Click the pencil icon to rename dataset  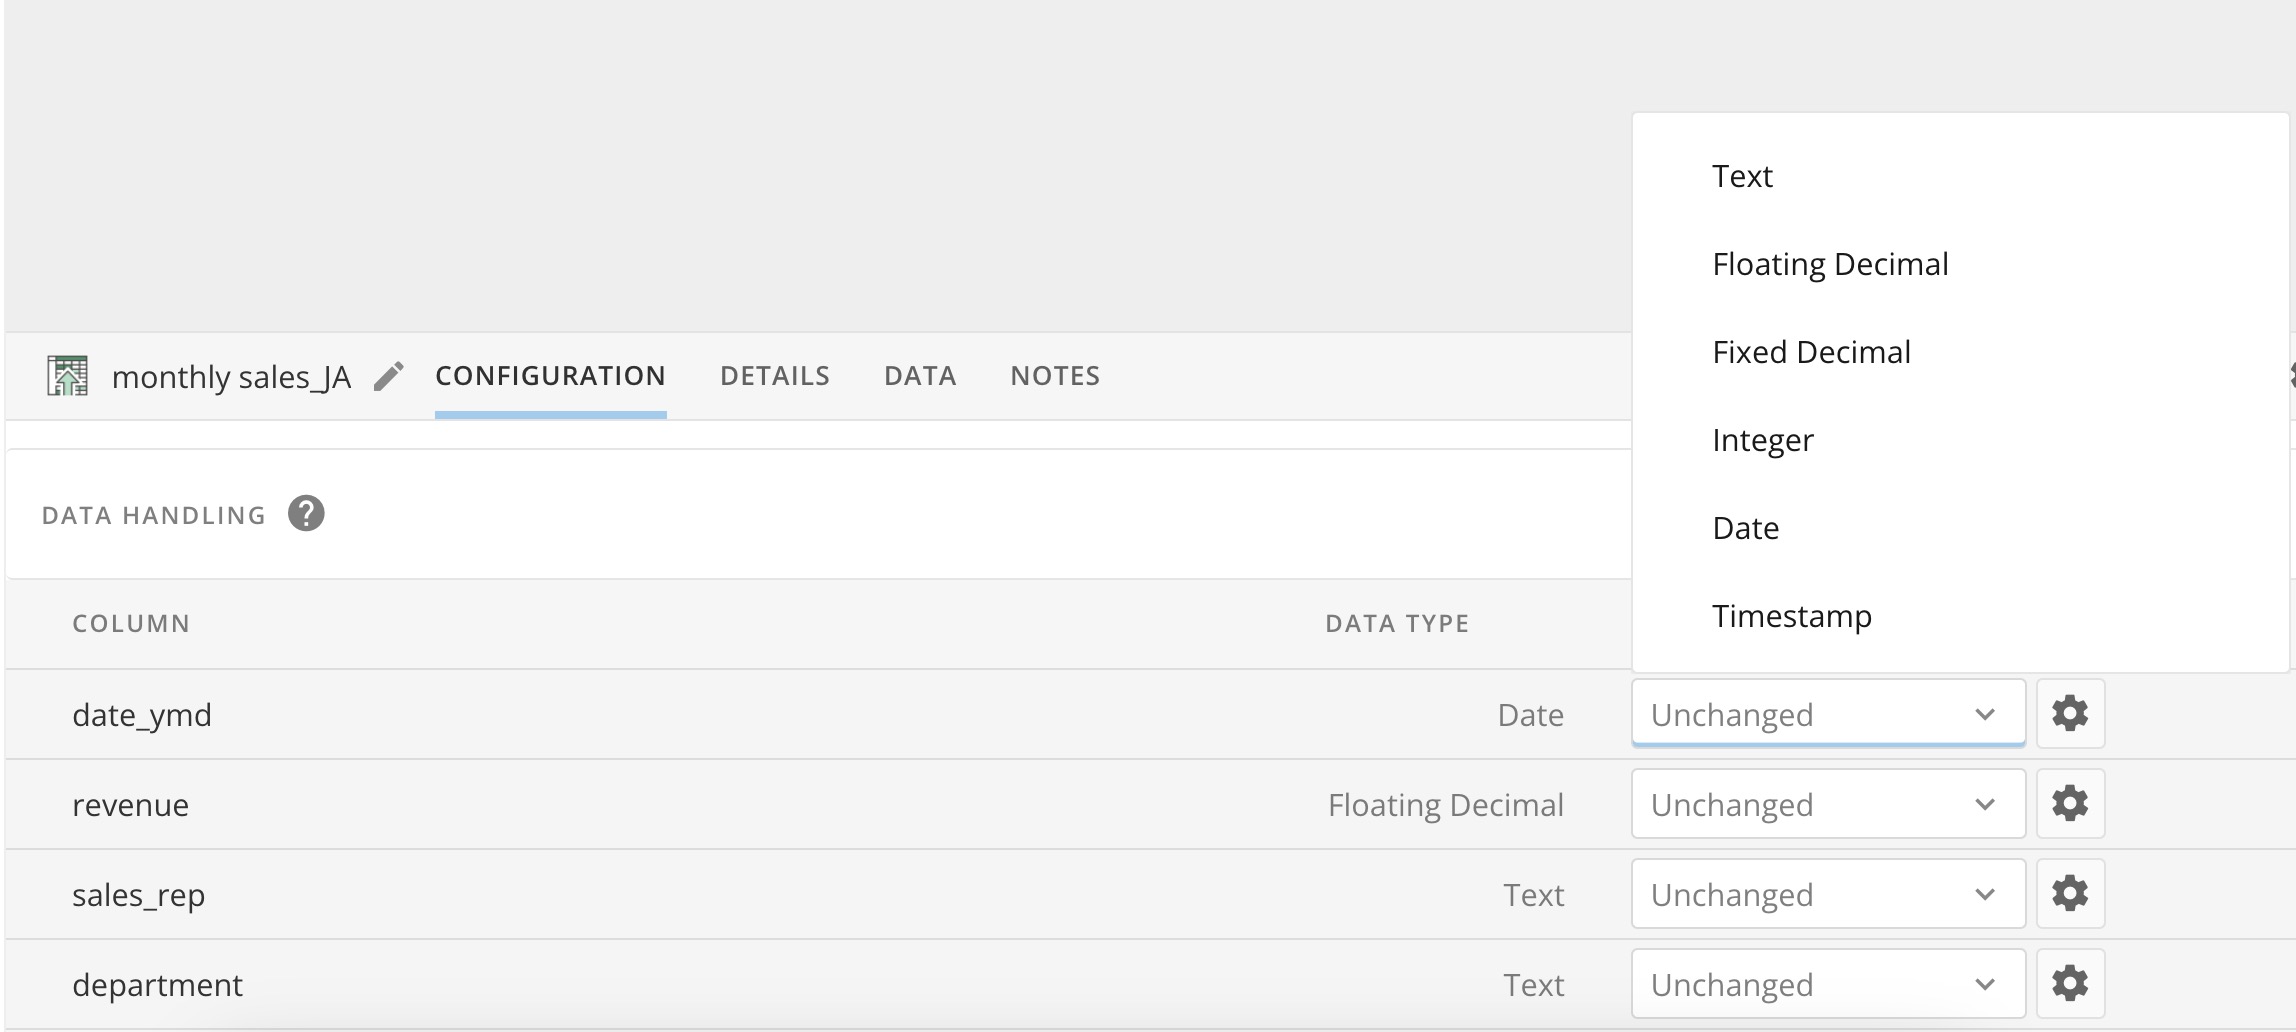pos(388,376)
